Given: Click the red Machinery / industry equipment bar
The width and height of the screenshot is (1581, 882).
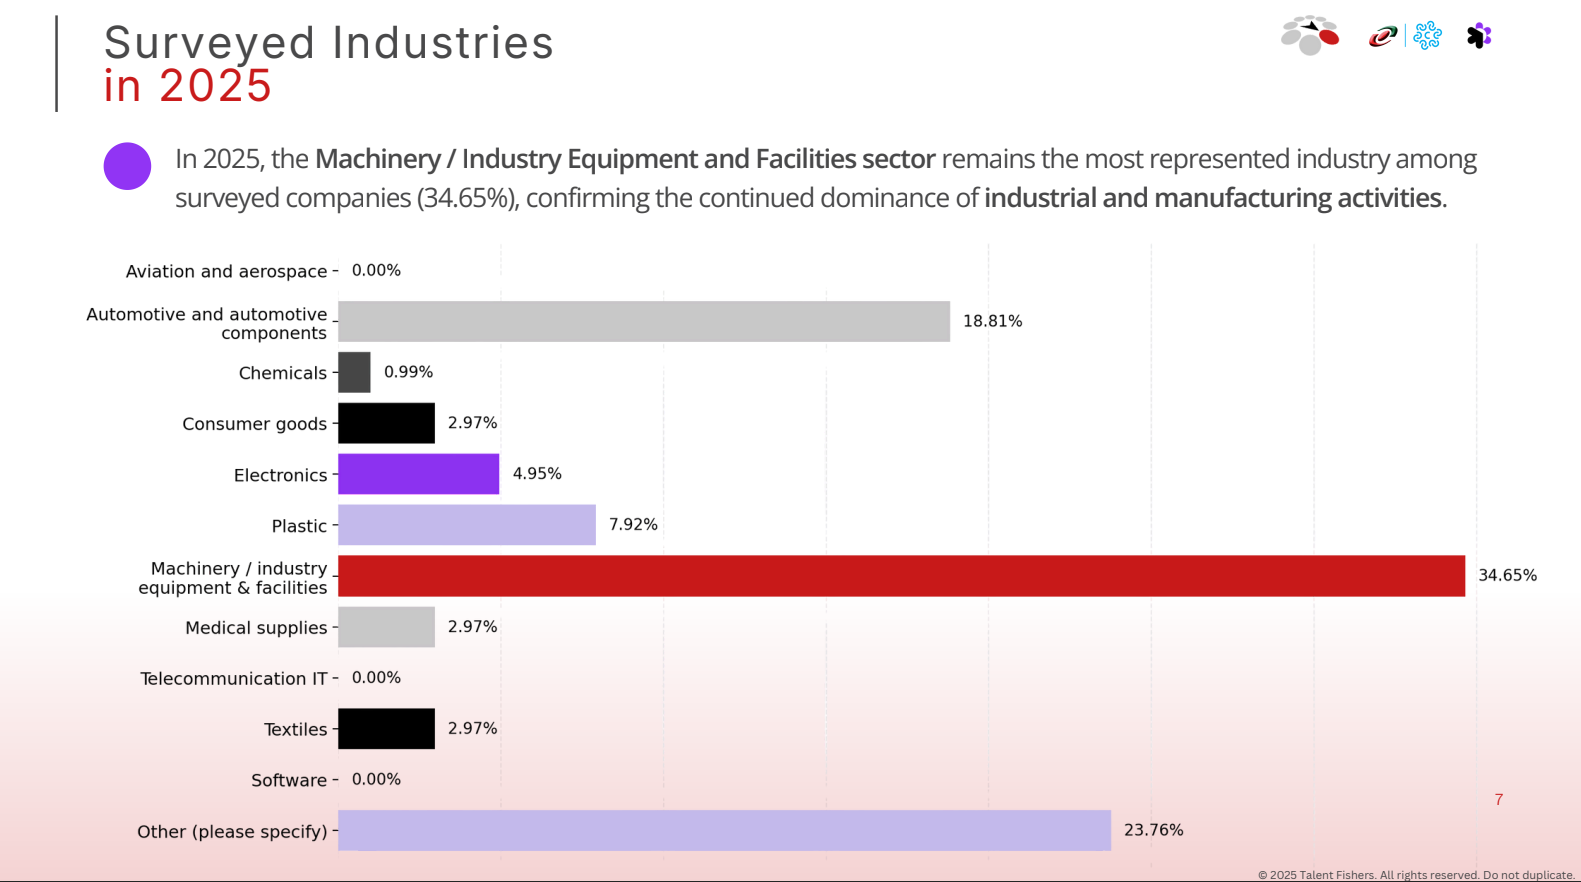Looking at the screenshot, I should point(901,576).
